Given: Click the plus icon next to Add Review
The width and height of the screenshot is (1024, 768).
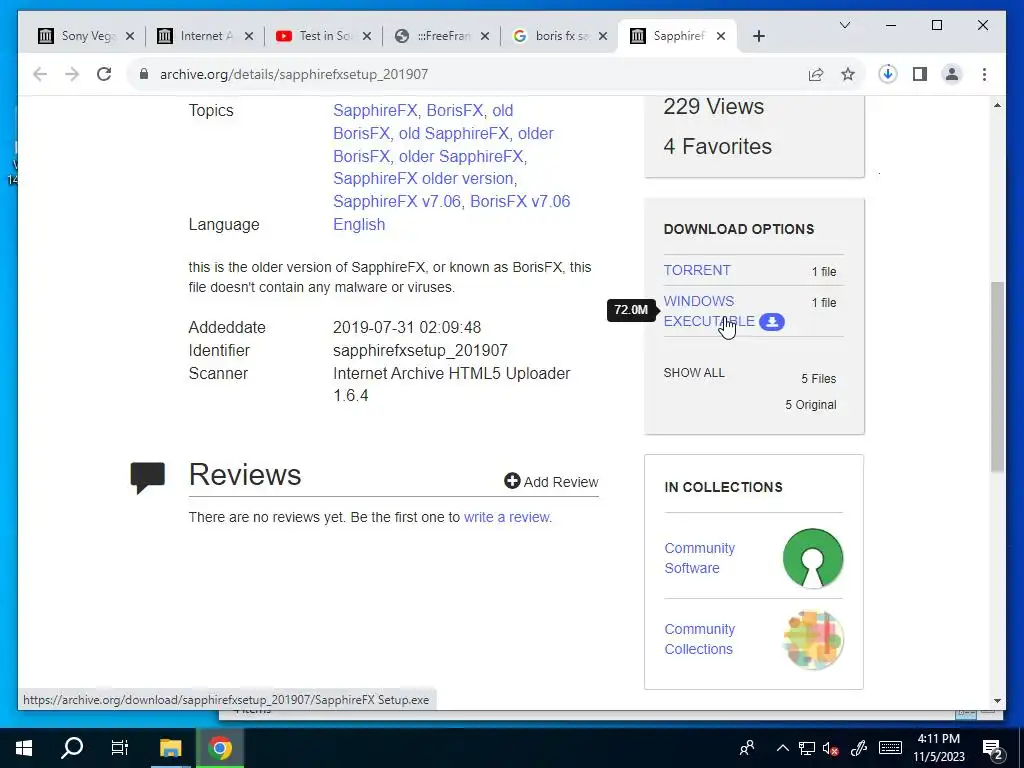Looking at the screenshot, I should tap(512, 481).
